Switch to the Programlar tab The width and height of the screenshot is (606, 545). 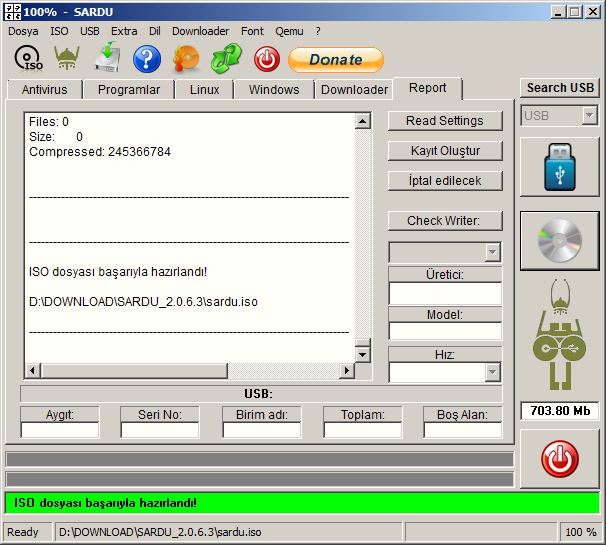tap(129, 90)
